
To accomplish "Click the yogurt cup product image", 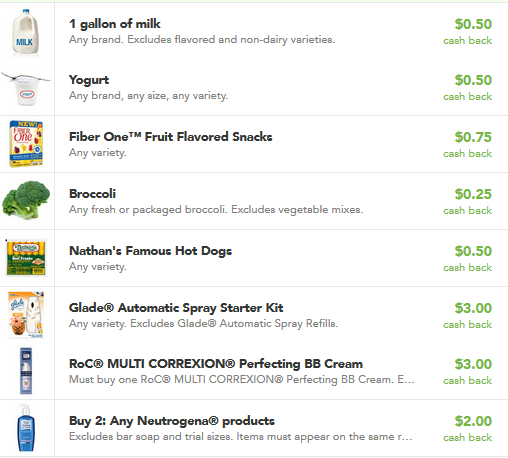I will 26,89.
